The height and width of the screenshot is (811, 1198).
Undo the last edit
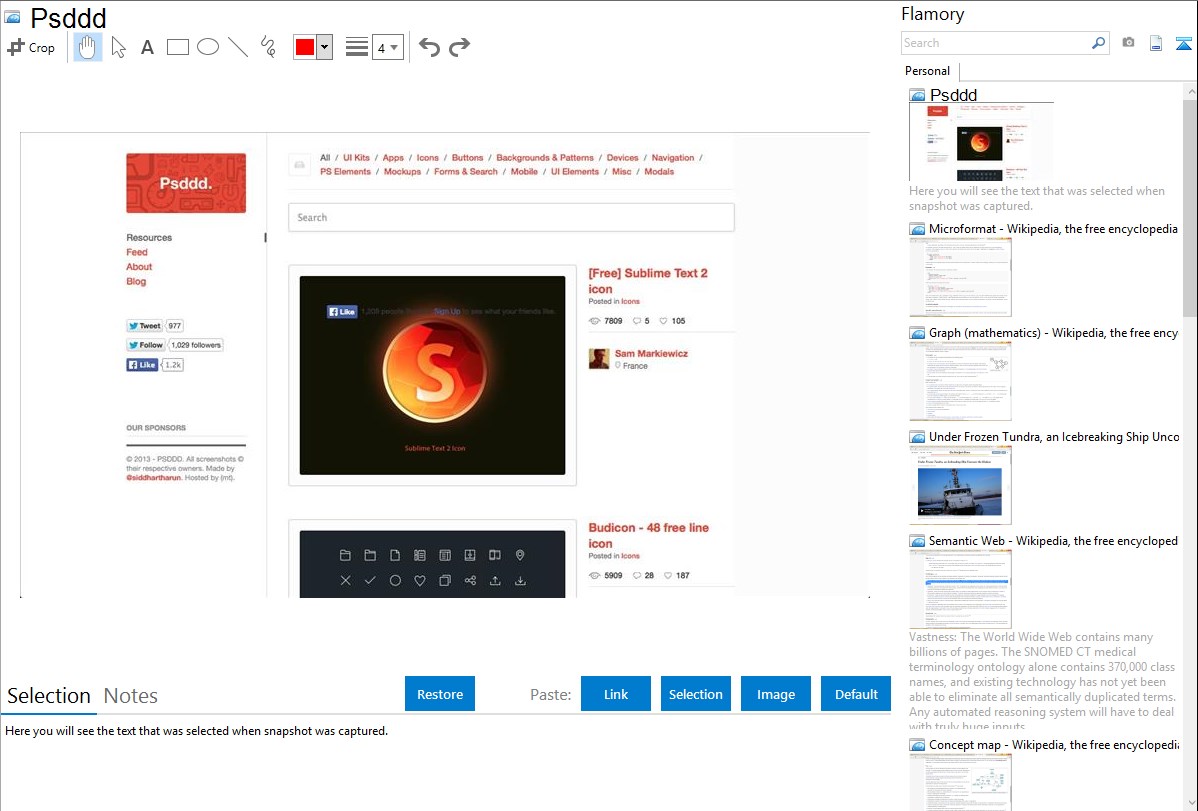point(429,47)
